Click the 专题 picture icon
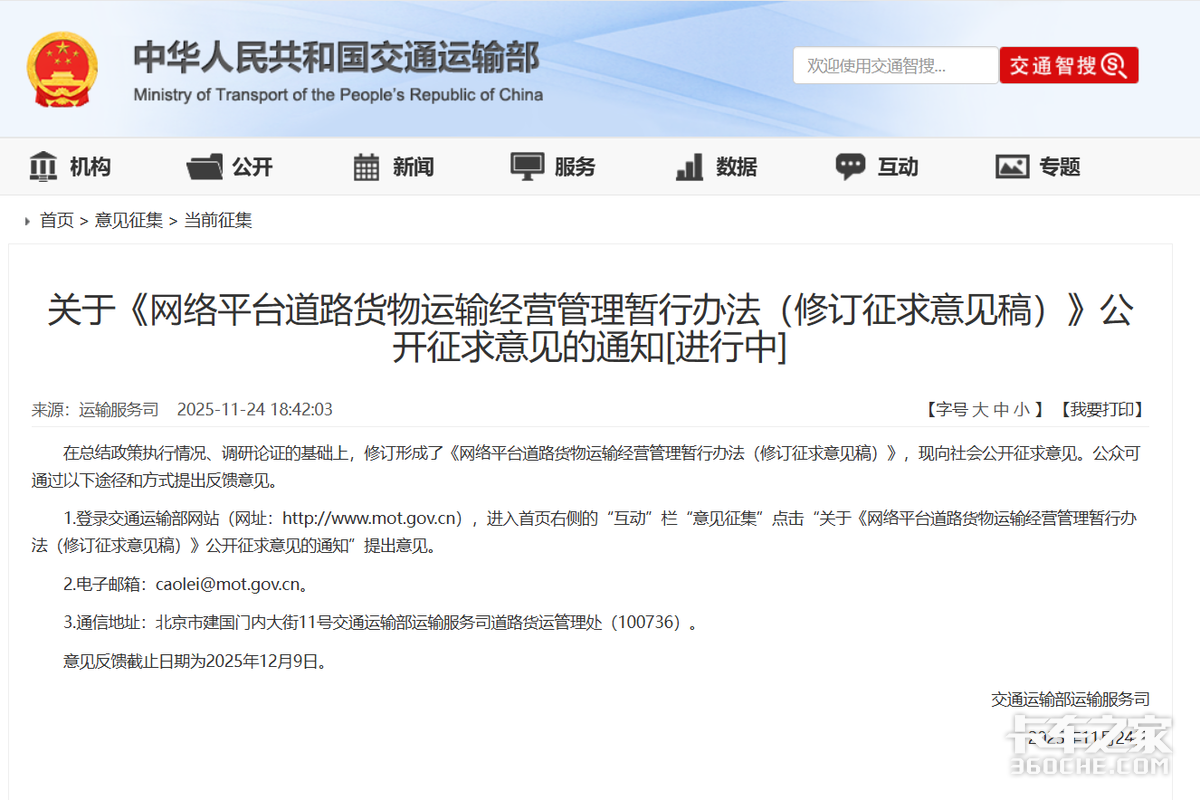Image resolution: width=1200 pixels, height=800 pixels. (x=1012, y=167)
